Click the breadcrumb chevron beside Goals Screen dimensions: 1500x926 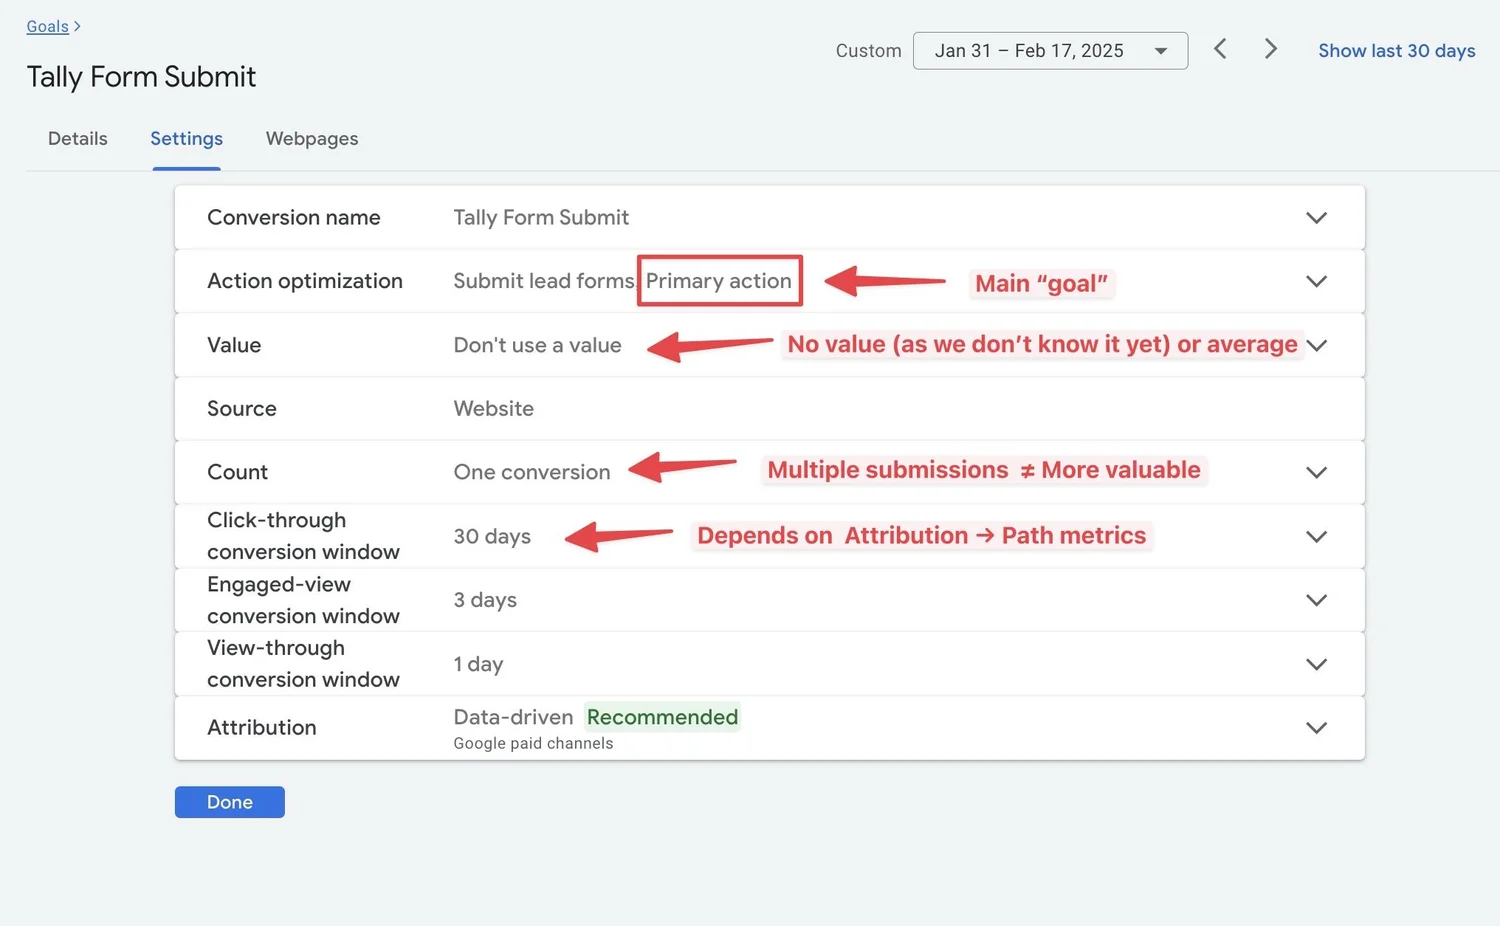pyautogui.click(x=76, y=26)
